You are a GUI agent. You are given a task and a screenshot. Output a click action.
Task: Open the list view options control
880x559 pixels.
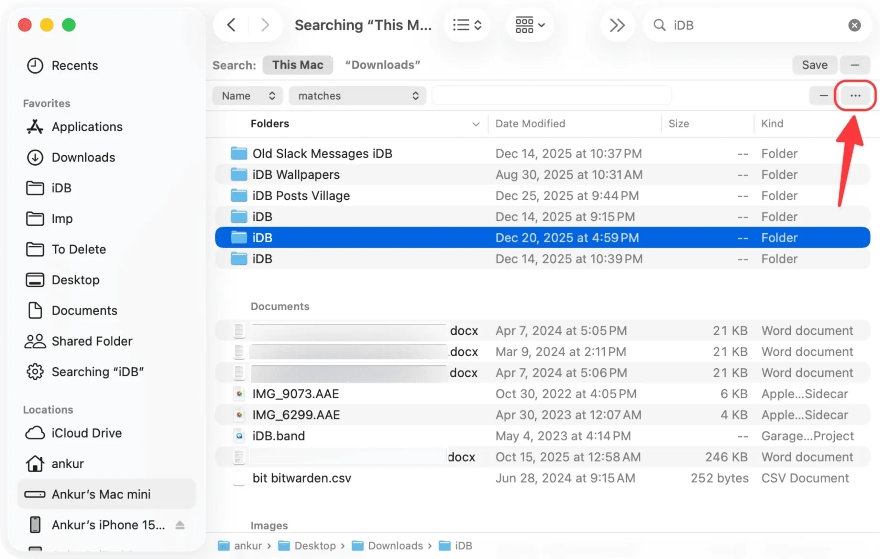click(x=467, y=25)
